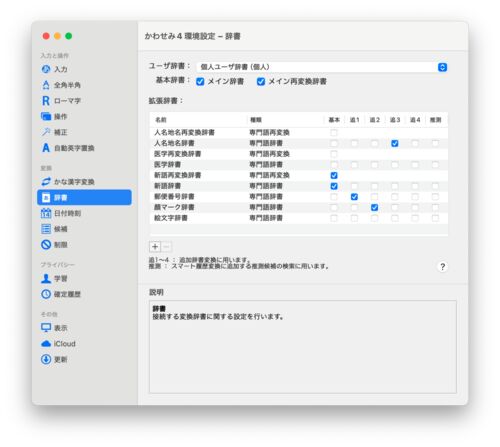The width and height of the screenshot is (500, 447).
Task: Select the 医学辞書 row name
Action: (x=167, y=165)
